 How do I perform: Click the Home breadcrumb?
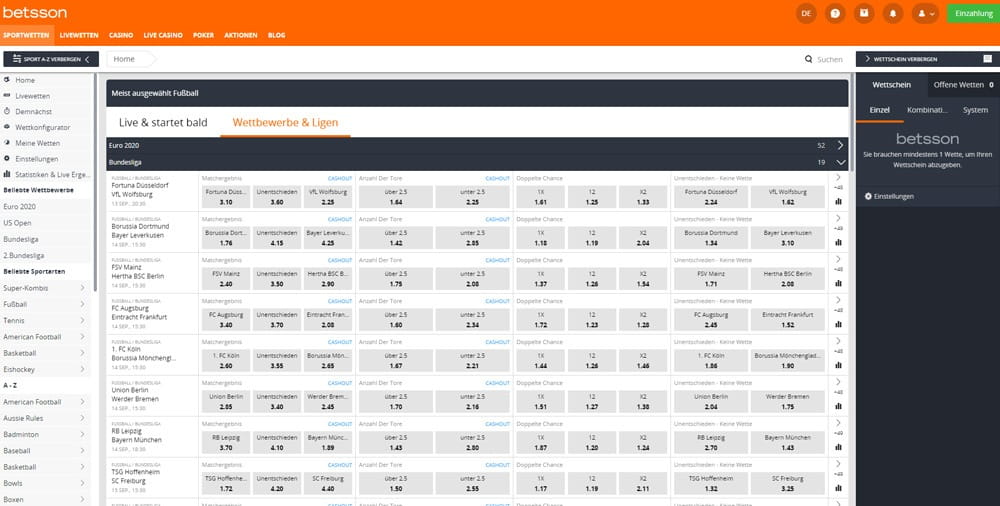pyautogui.click(x=124, y=59)
